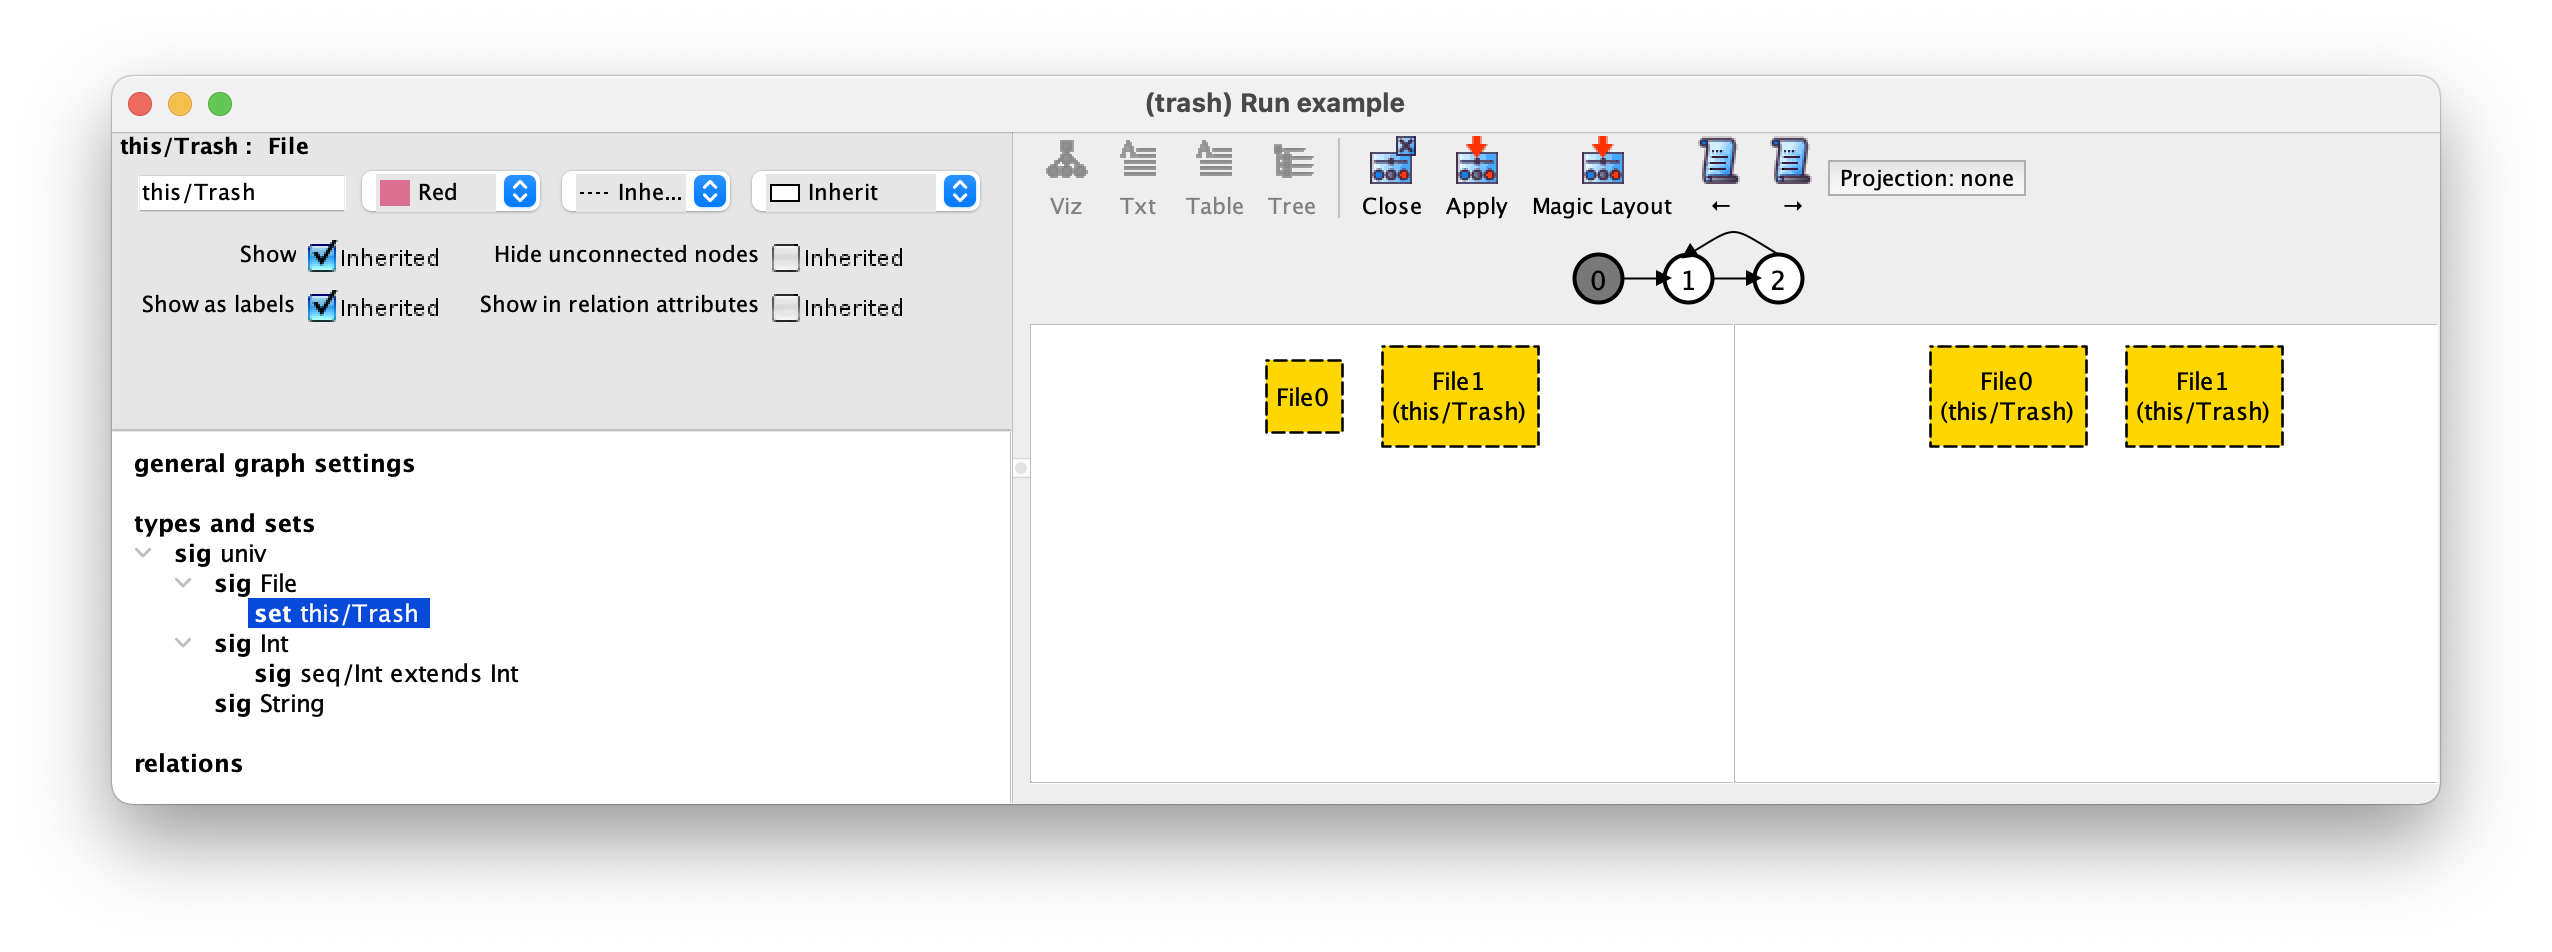Click File0 node in left graph pane
The image size is (2552, 952).
(x=1303, y=397)
